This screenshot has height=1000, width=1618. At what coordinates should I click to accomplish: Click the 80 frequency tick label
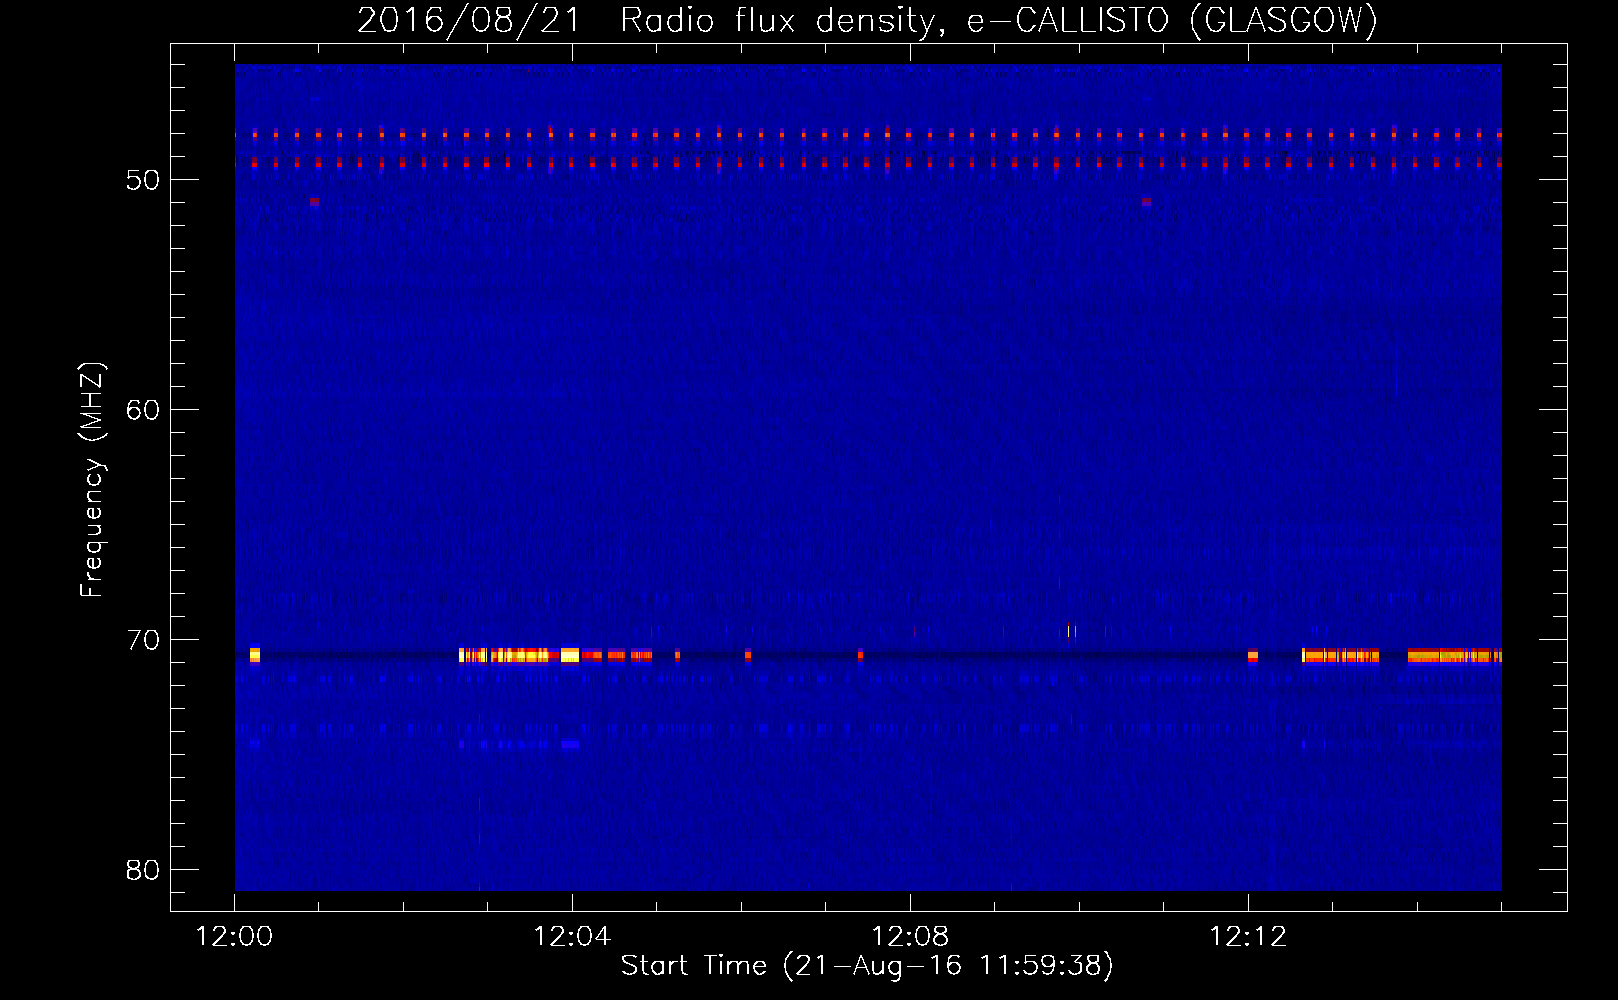(143, 870)
